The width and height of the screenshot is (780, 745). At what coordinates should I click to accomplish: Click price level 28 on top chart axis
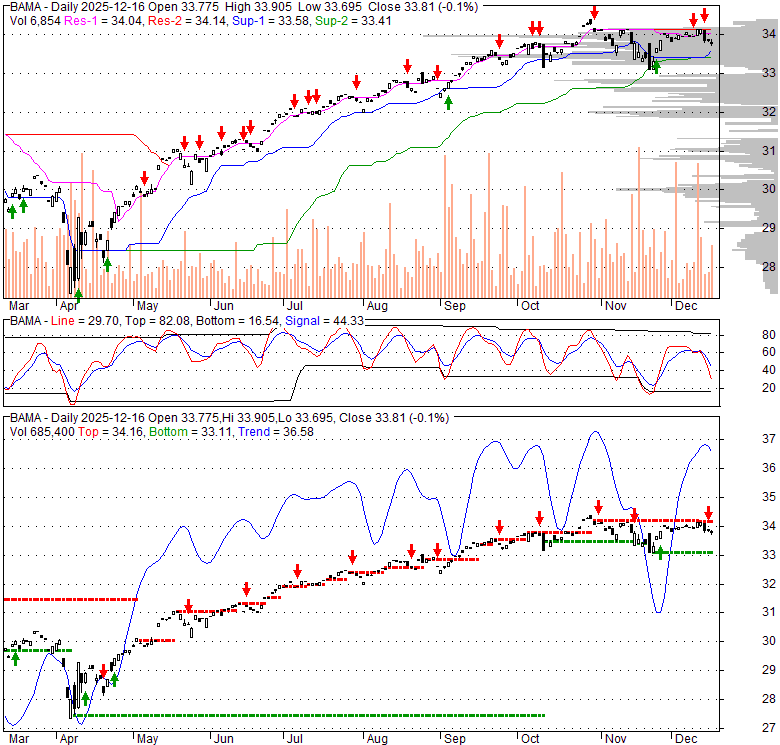pos(769,267)
